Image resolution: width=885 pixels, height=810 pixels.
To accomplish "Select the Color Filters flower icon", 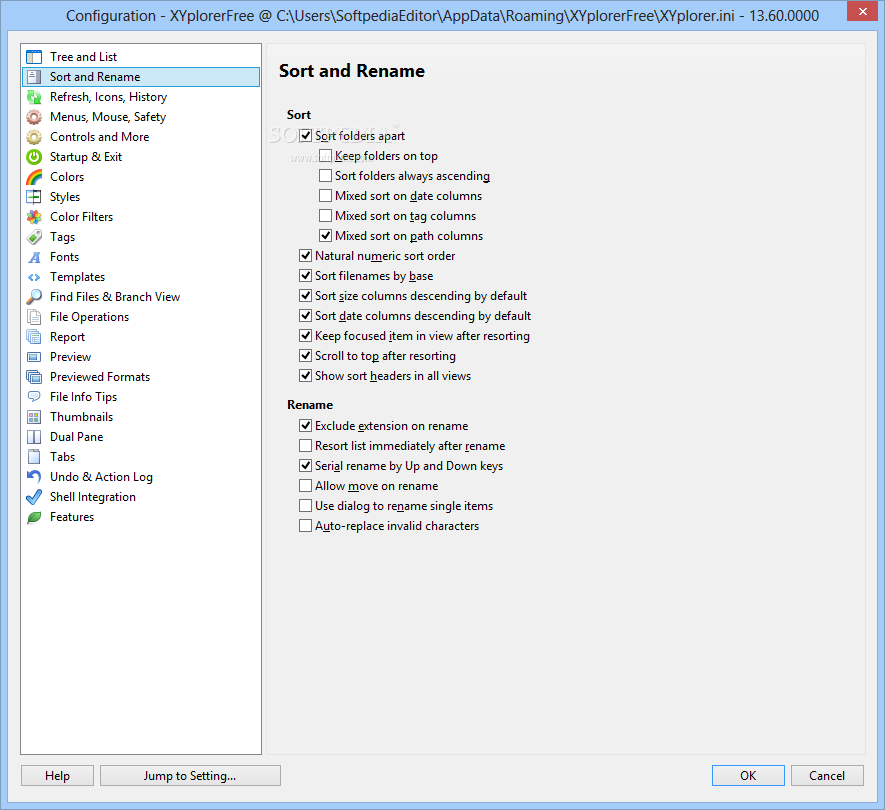I will point(34,217).
